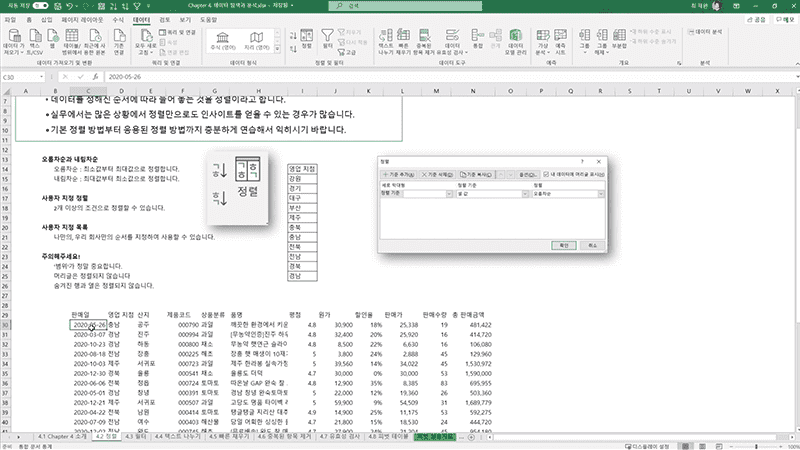The image size is (800, 450).
Task: Select the Geography (지리) data type
Action: tap(256, 41)
